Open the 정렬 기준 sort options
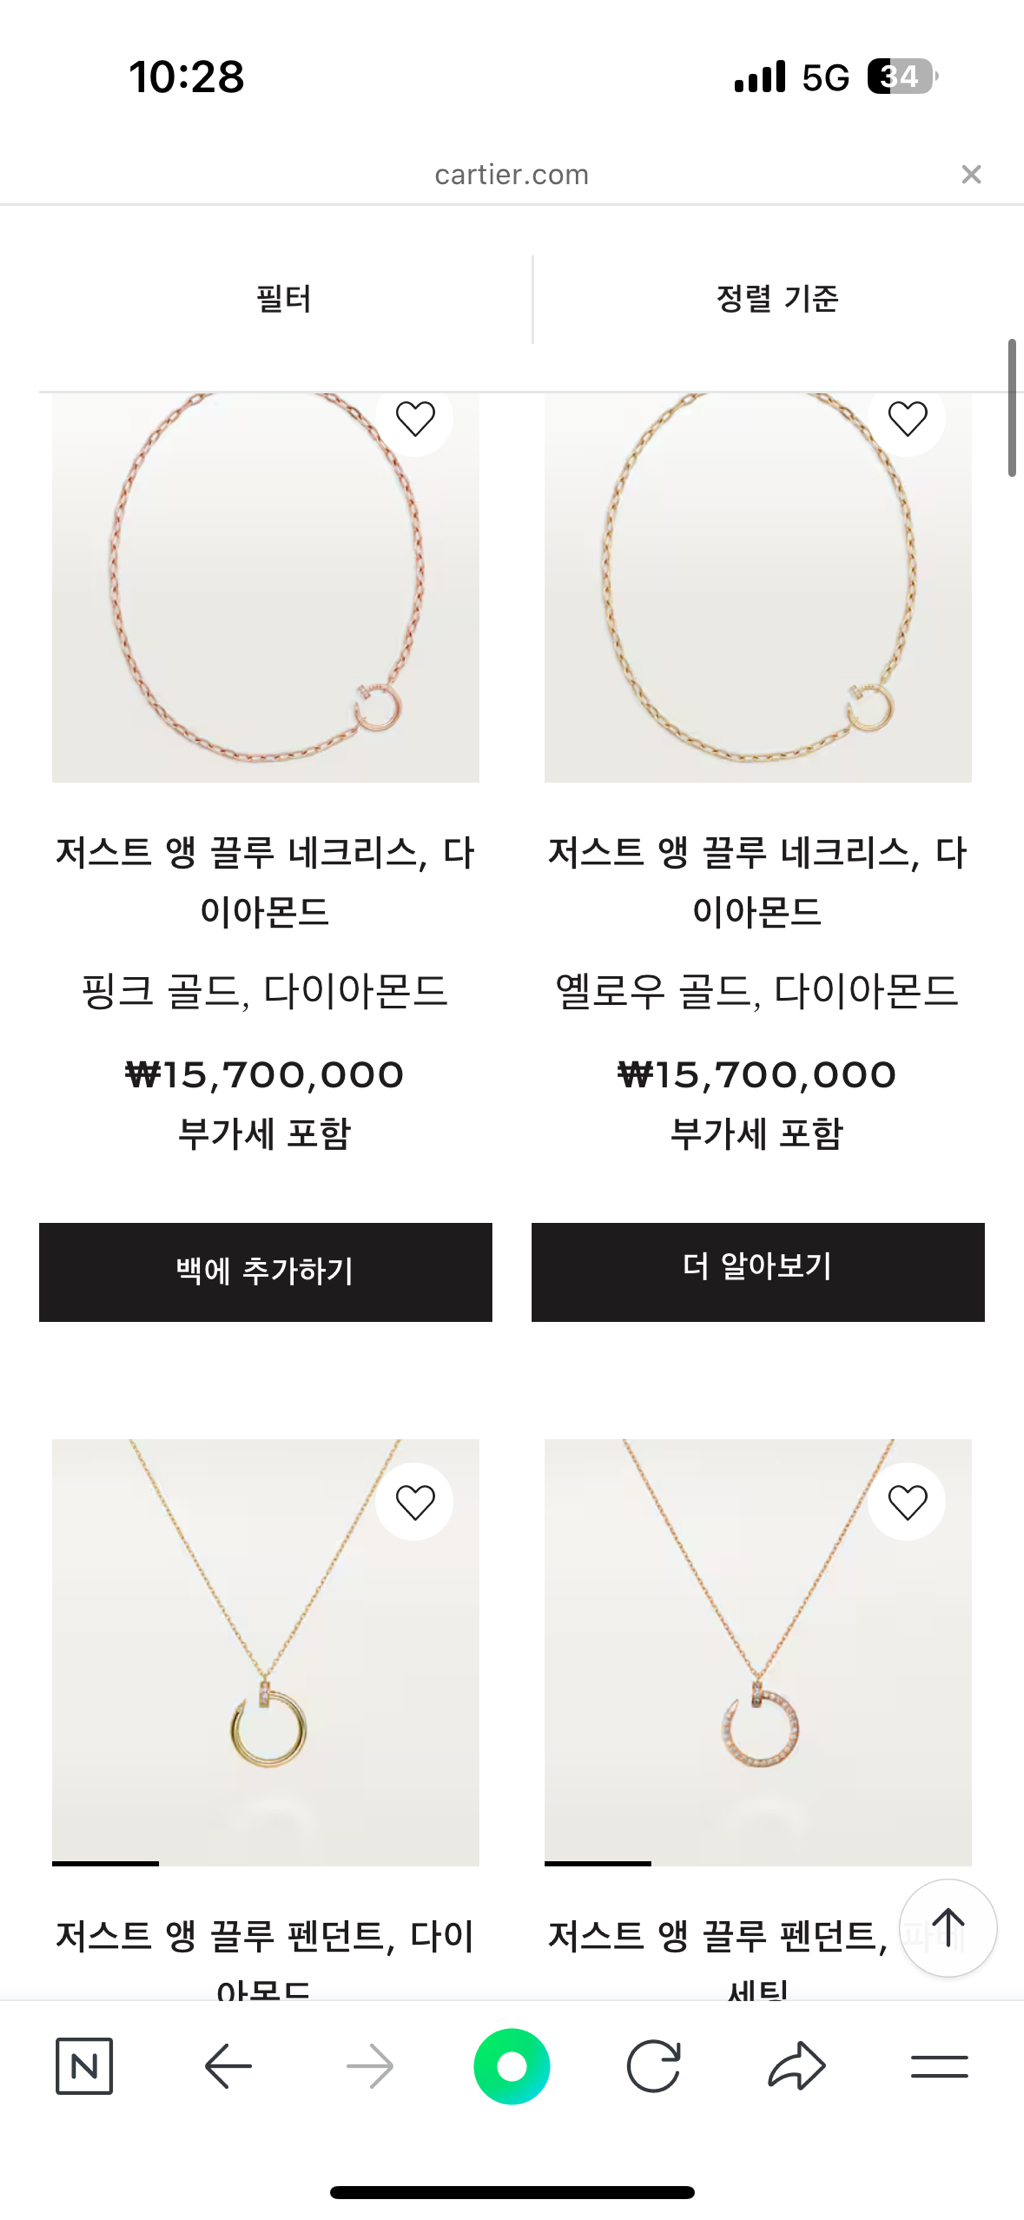The height and width of the screenshot is (2220, 1024). click(777, 299)
